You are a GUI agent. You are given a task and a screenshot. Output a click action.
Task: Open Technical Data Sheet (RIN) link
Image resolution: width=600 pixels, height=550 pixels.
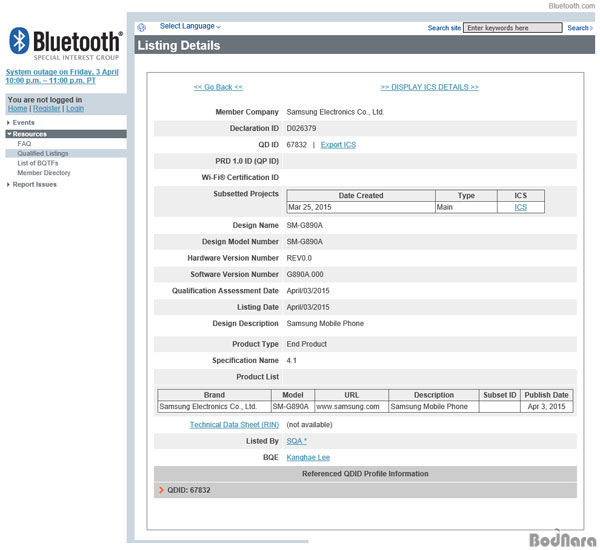[234, 424]
